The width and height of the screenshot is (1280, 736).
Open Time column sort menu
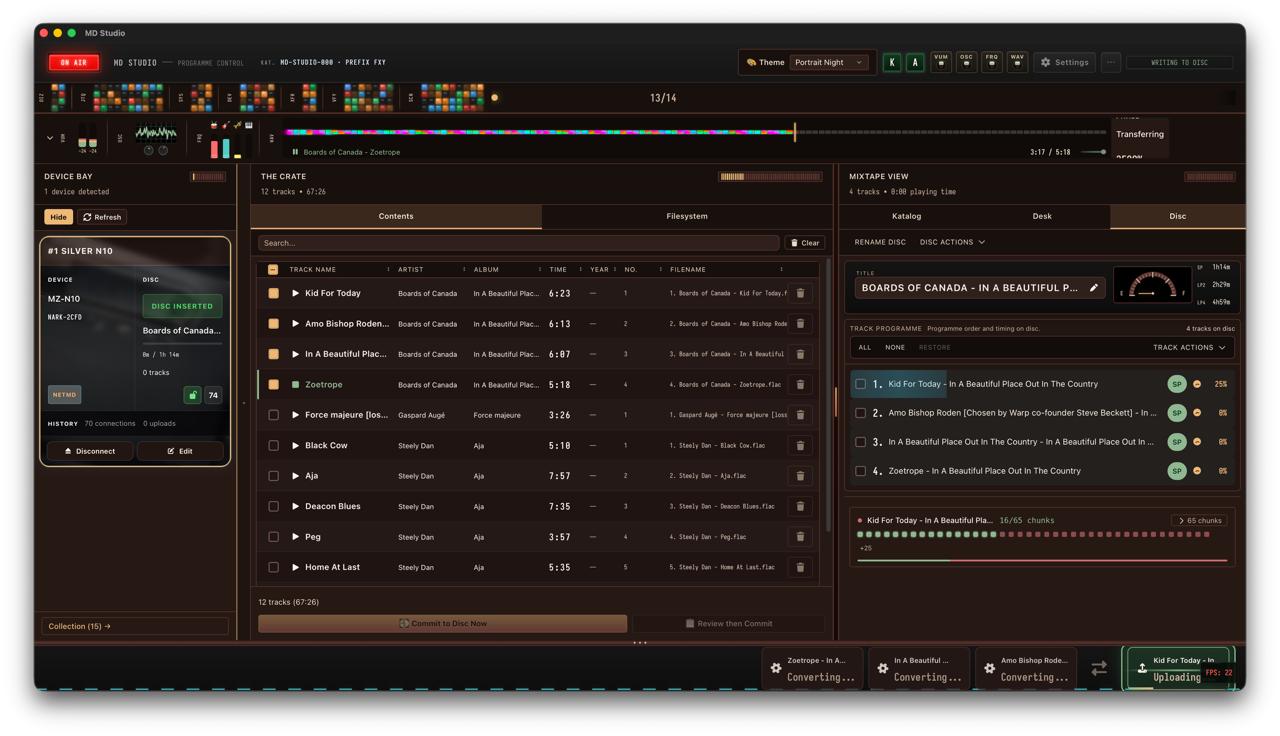point(580,270)
